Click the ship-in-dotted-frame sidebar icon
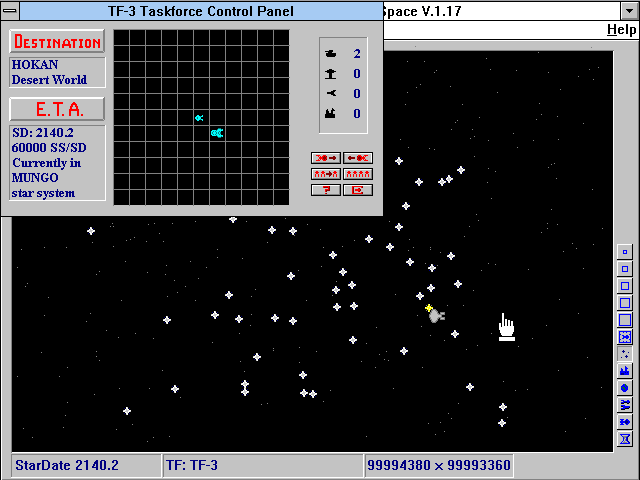This screenshot has width=640, height=480. (x=624, y=337)
